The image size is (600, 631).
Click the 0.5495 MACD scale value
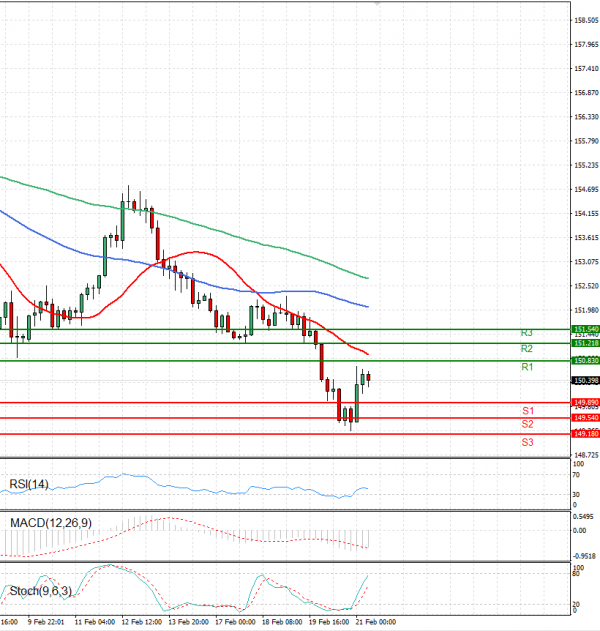pos(583,517)
